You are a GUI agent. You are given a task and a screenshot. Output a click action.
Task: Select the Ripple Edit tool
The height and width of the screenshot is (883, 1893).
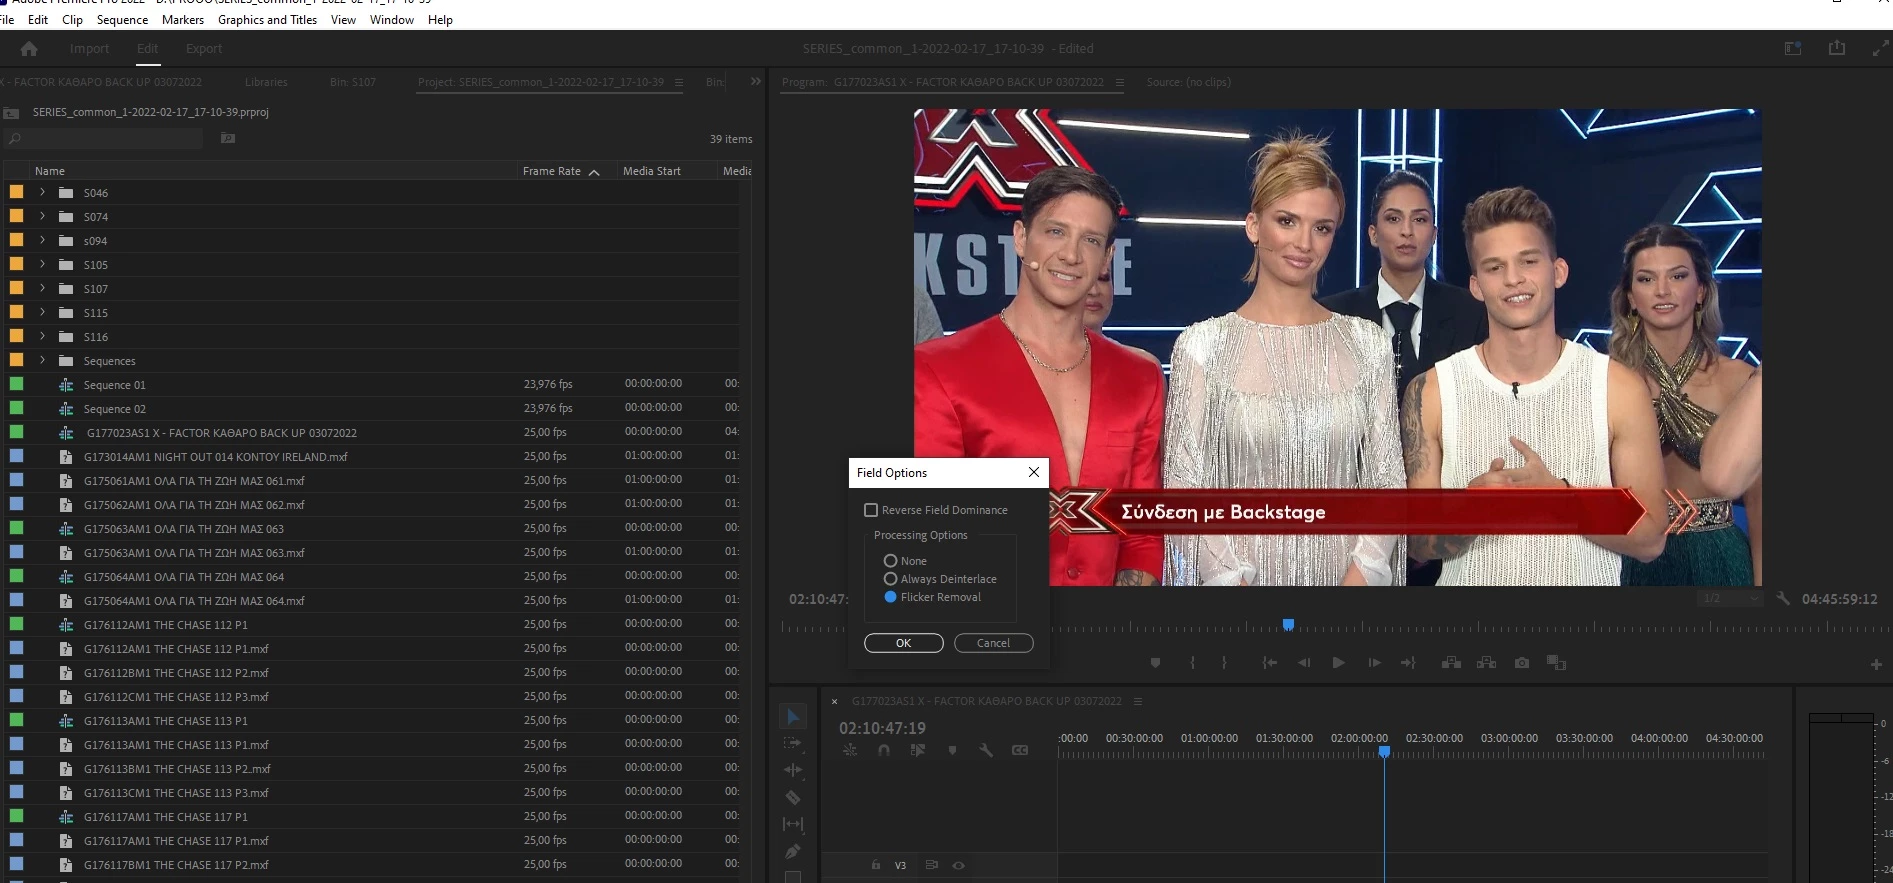point(793,770)
